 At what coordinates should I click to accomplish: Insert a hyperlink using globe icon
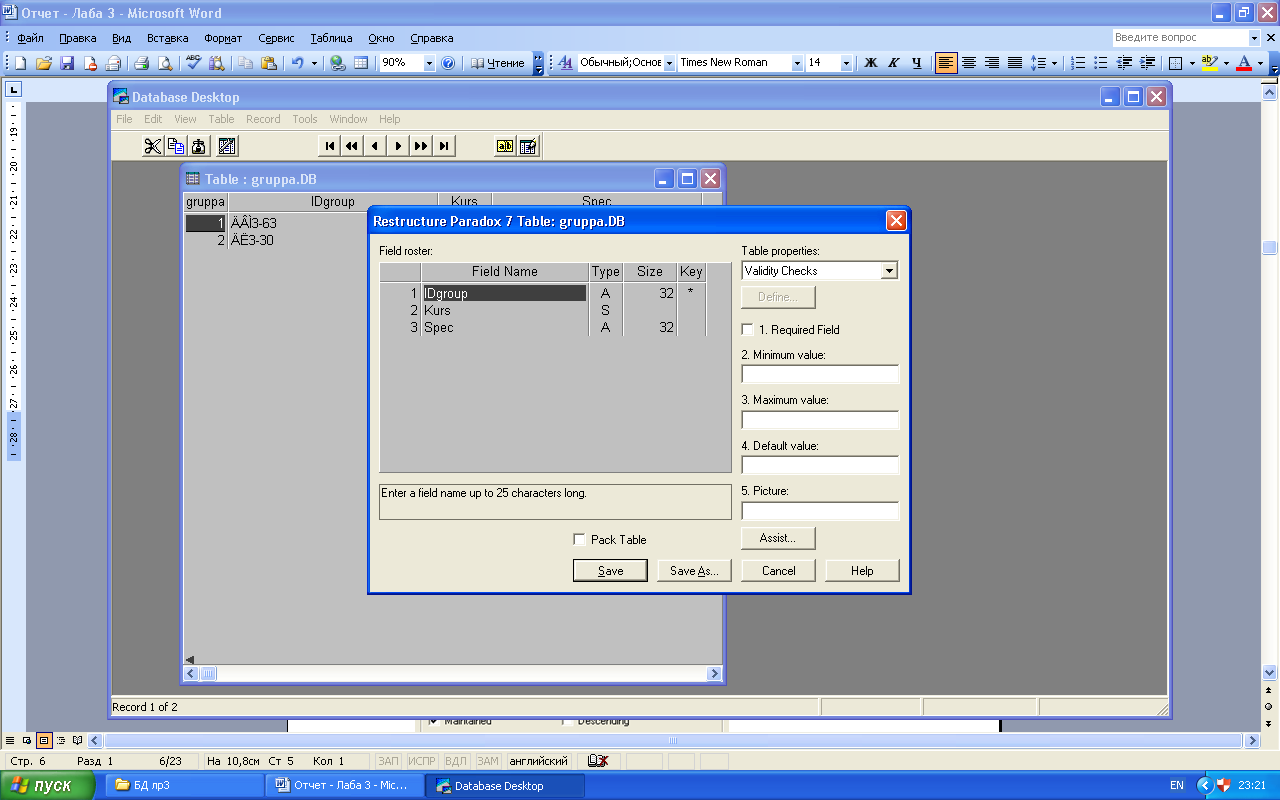[338, 63]
